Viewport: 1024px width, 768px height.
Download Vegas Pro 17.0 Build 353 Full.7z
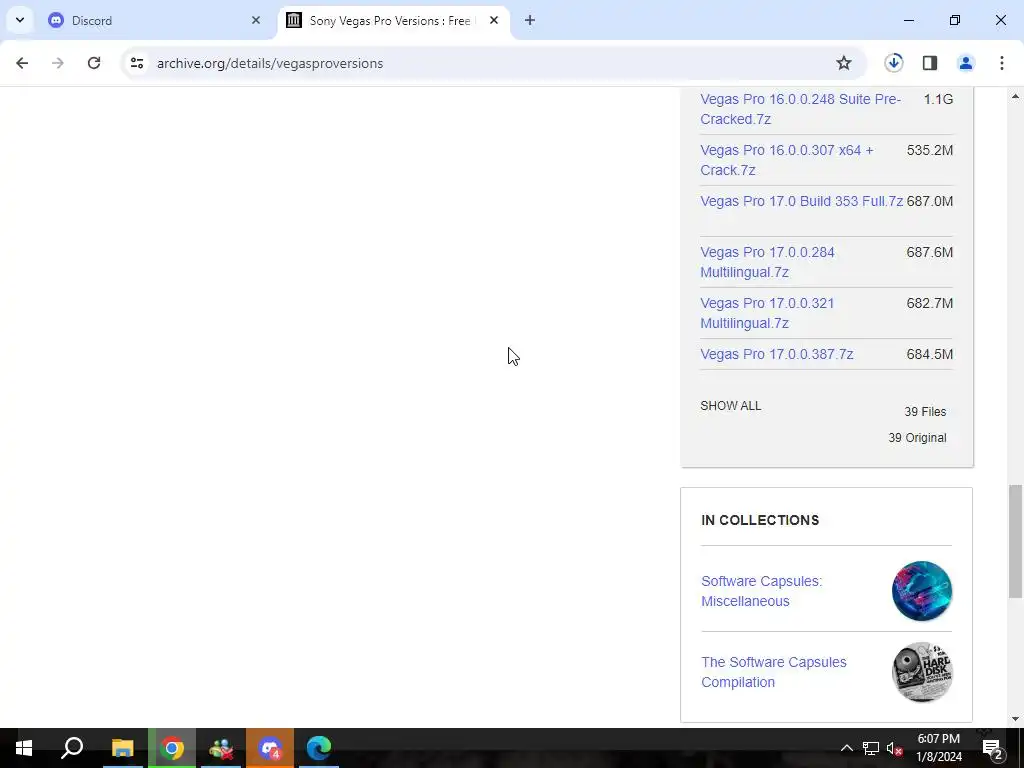click(801, 201)
